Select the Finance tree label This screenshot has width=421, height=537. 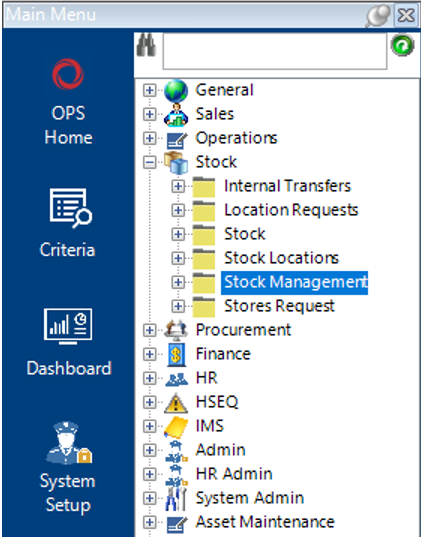[x=223, y=354]
